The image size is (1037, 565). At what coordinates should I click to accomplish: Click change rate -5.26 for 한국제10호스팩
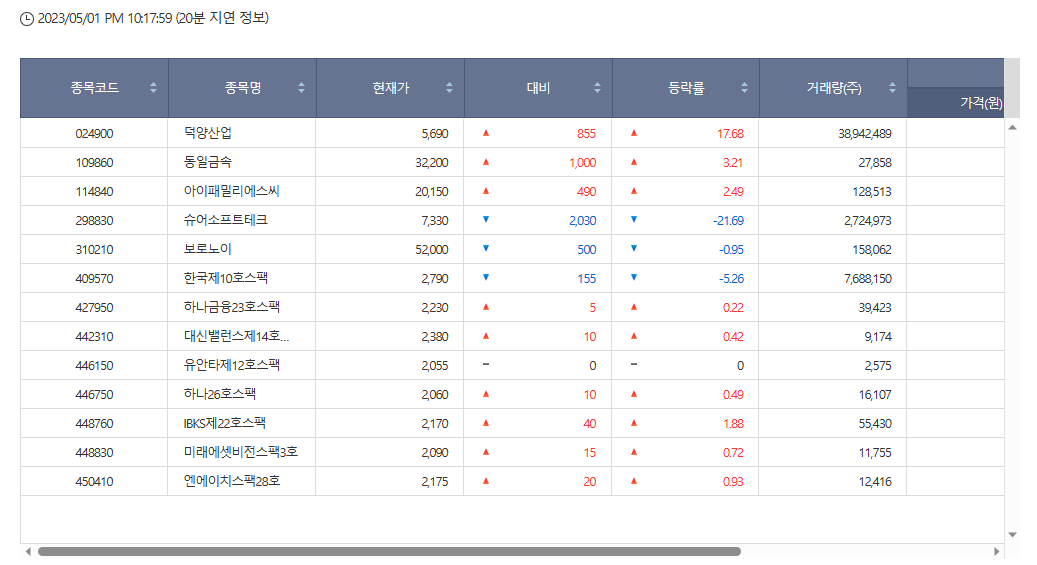coord(731,279)
